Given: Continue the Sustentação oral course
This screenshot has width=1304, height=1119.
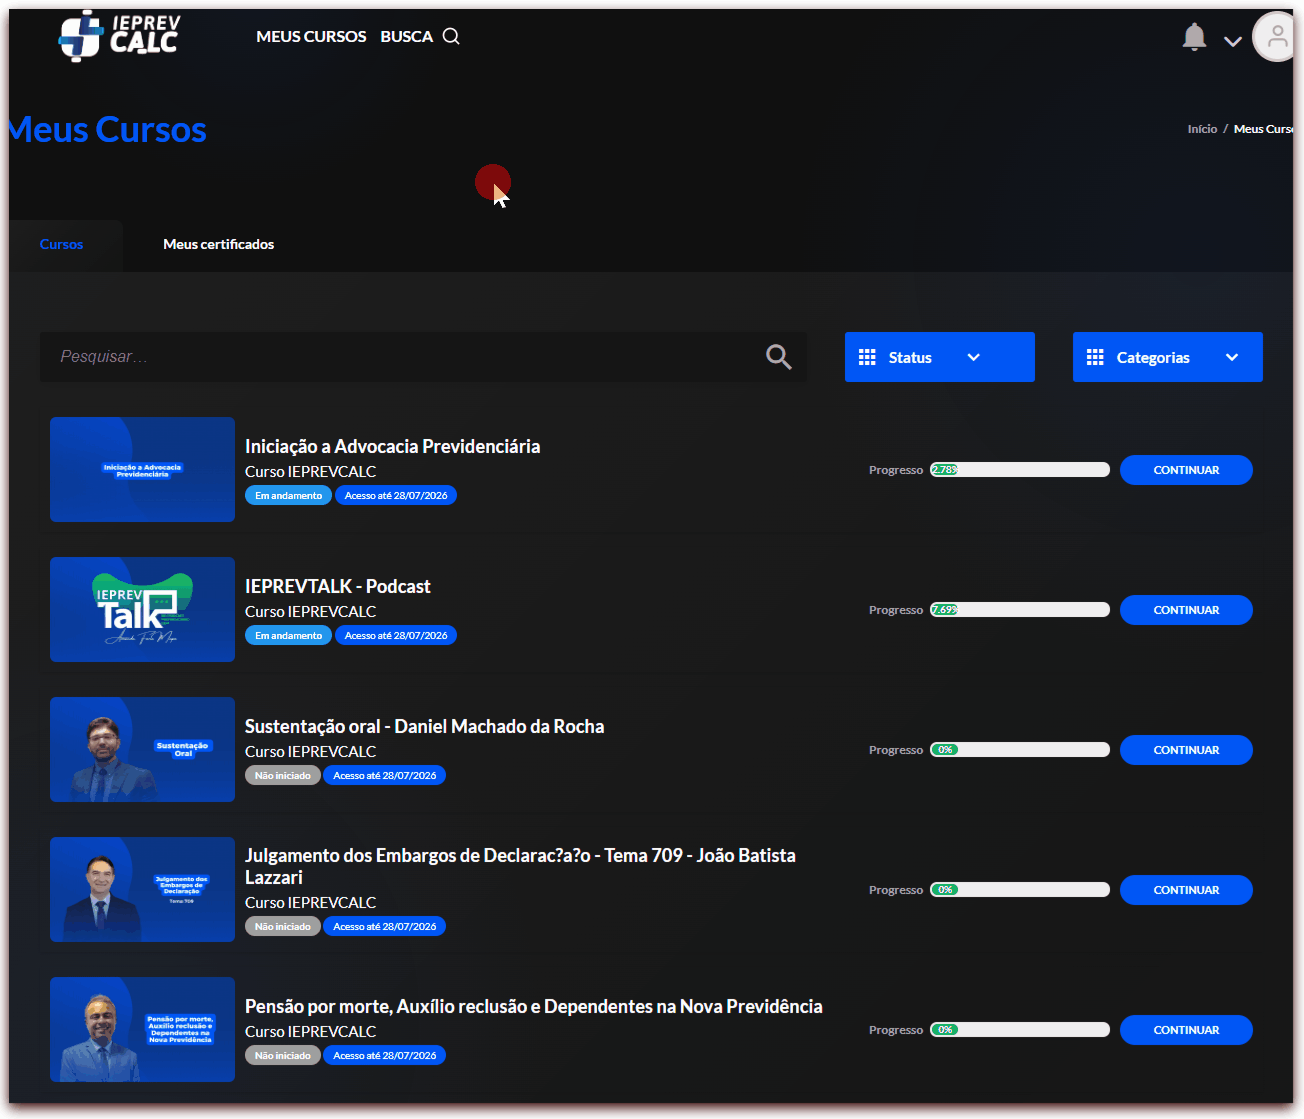Looking at the screenshot, I should point(1186,750).
